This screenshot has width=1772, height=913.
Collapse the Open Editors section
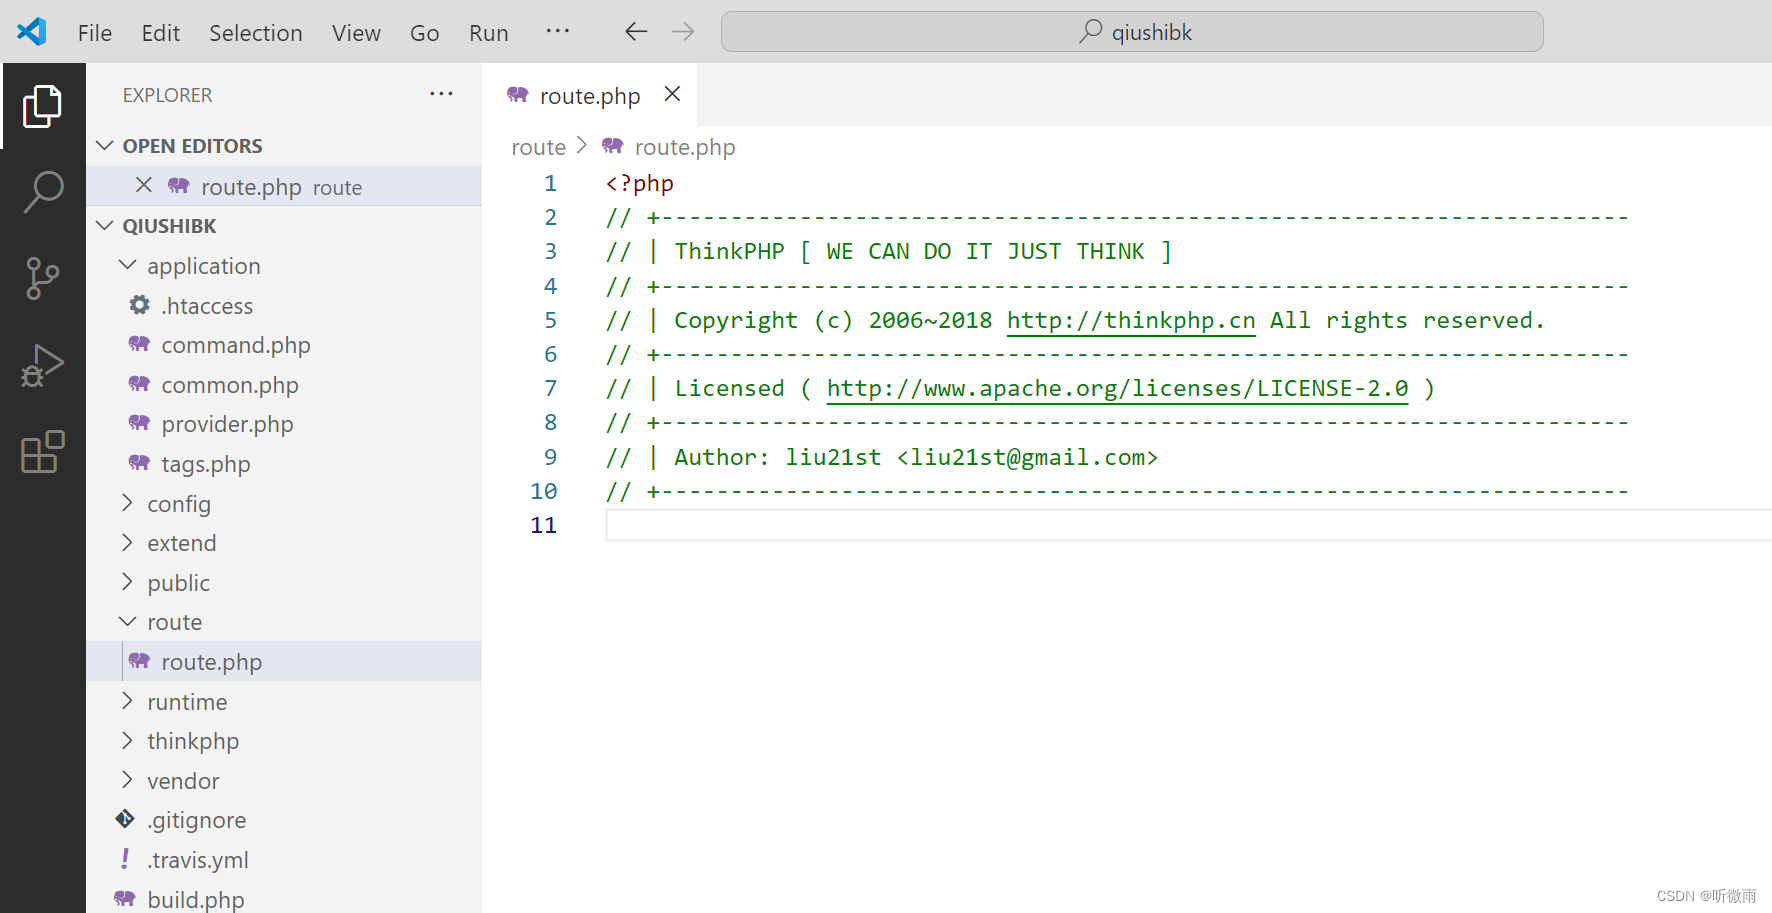[x=104, y=146]
